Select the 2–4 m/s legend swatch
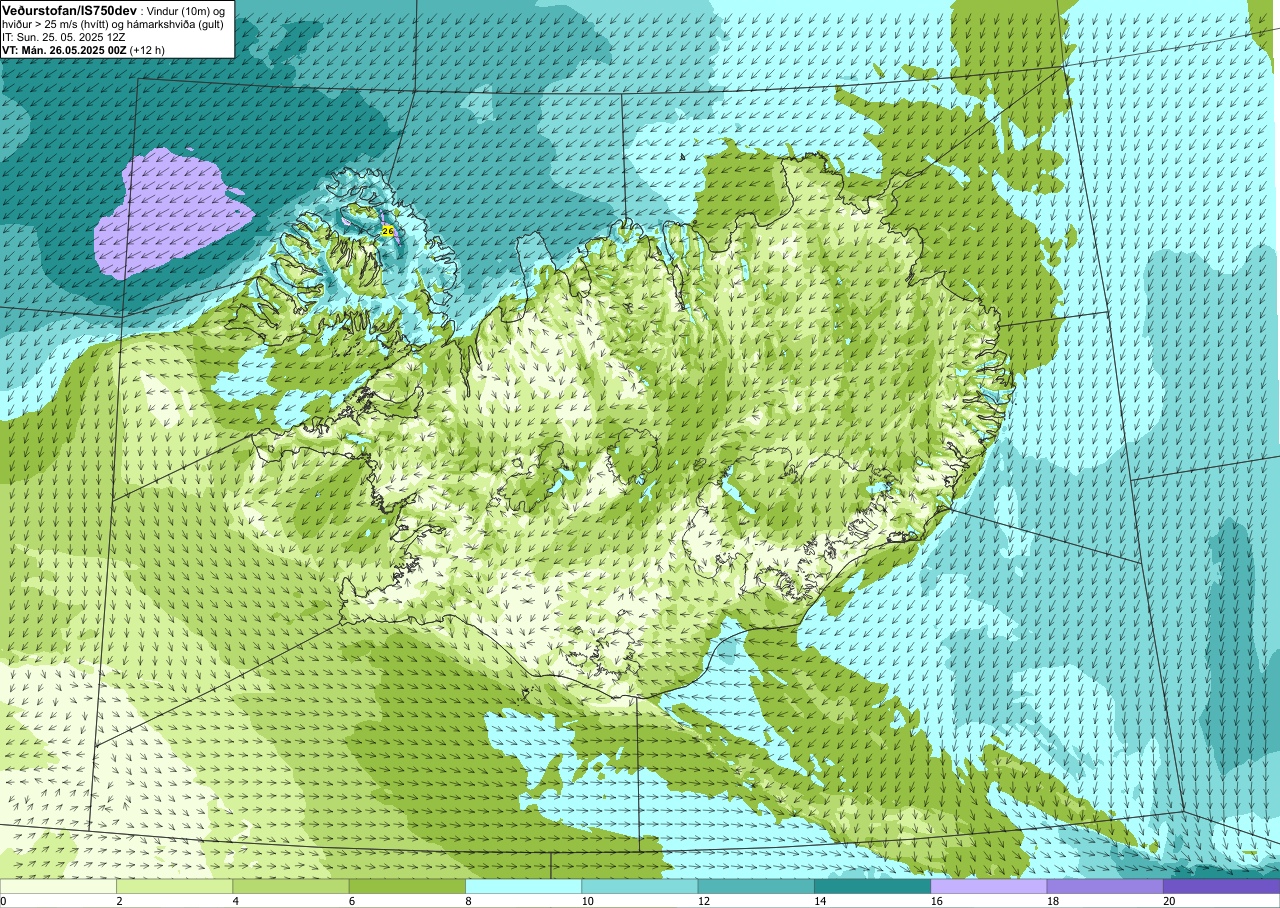Screen dimensions: 1280x908 174,886
